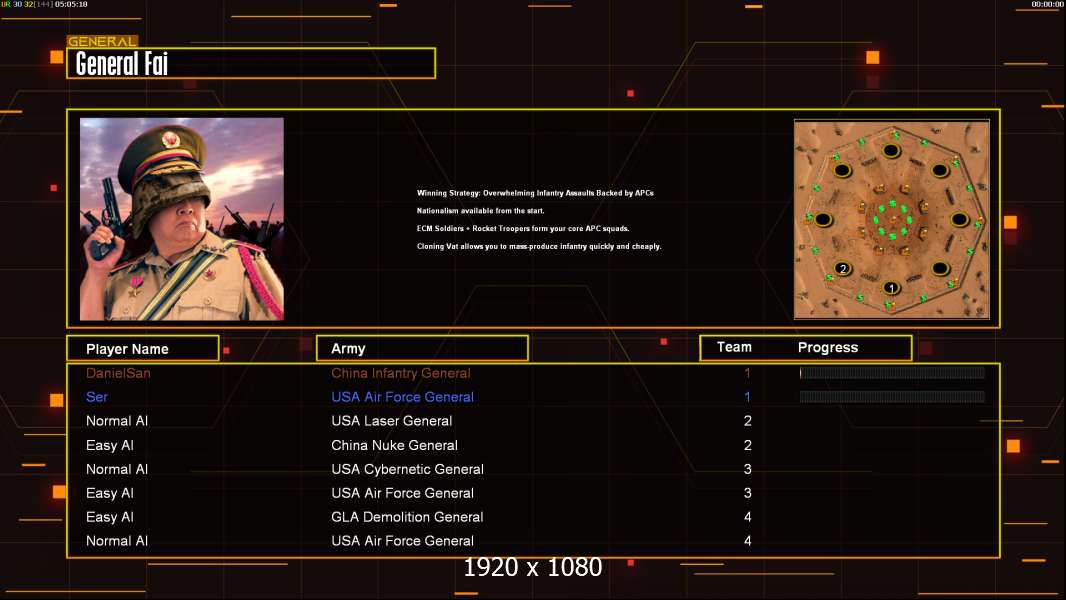Select the player named Ser
Image resolution: width=1066 pixels, height=600 pixels.
tap(97, 397)
